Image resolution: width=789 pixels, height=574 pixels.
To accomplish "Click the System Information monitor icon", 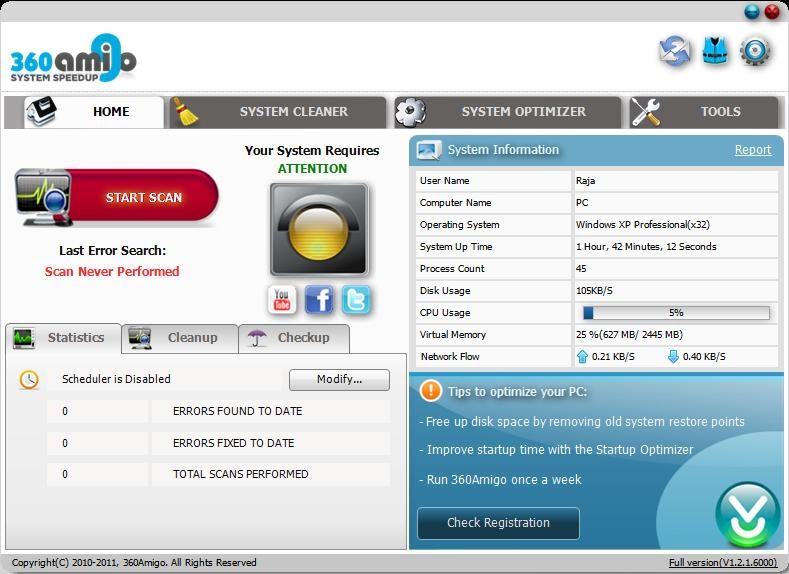I will [x=429, y=150].
